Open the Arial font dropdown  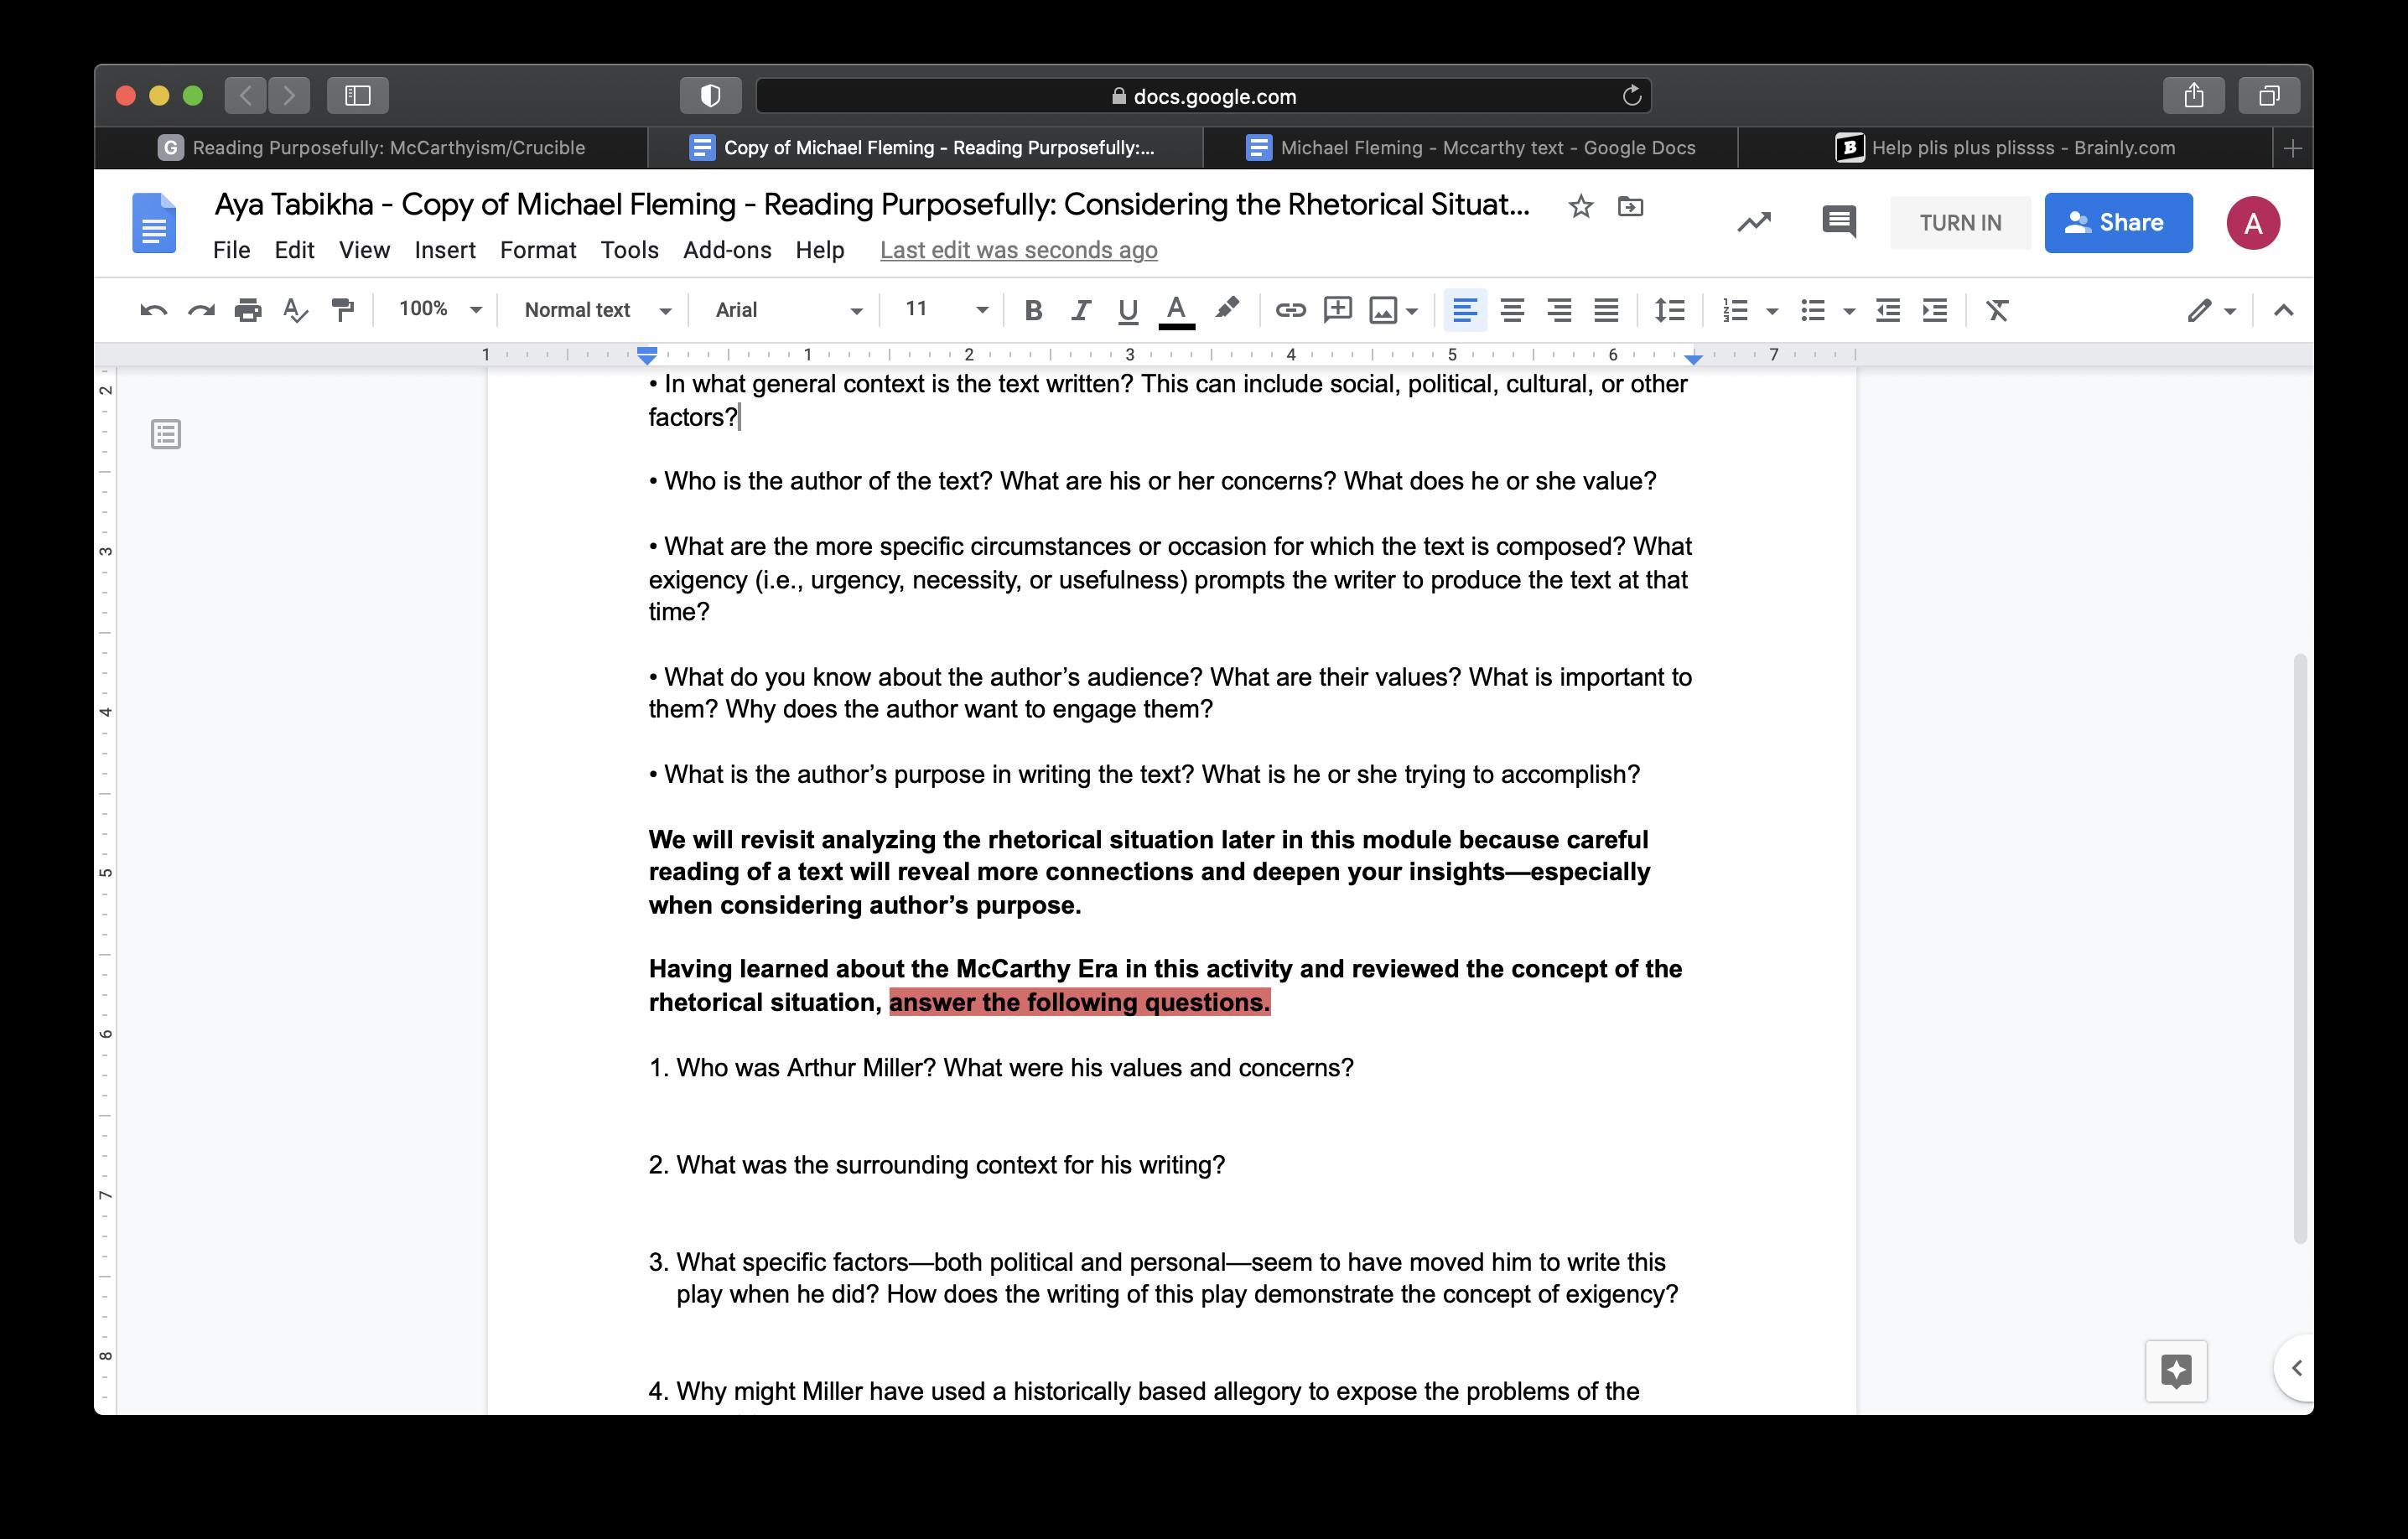787,310
